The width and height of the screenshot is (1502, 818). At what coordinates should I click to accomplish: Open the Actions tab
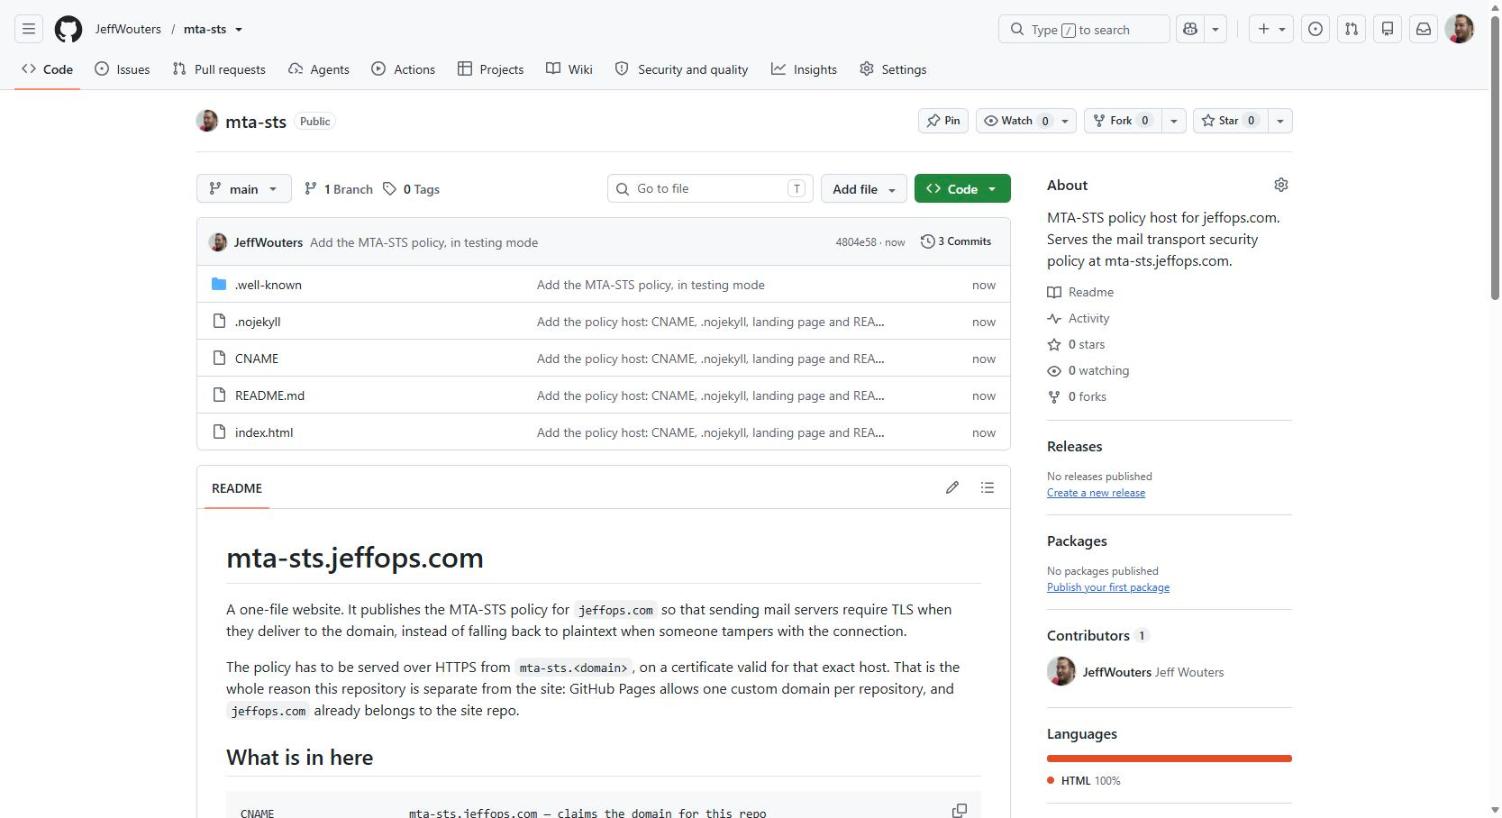pyautogui.click(x=403, y=69)
